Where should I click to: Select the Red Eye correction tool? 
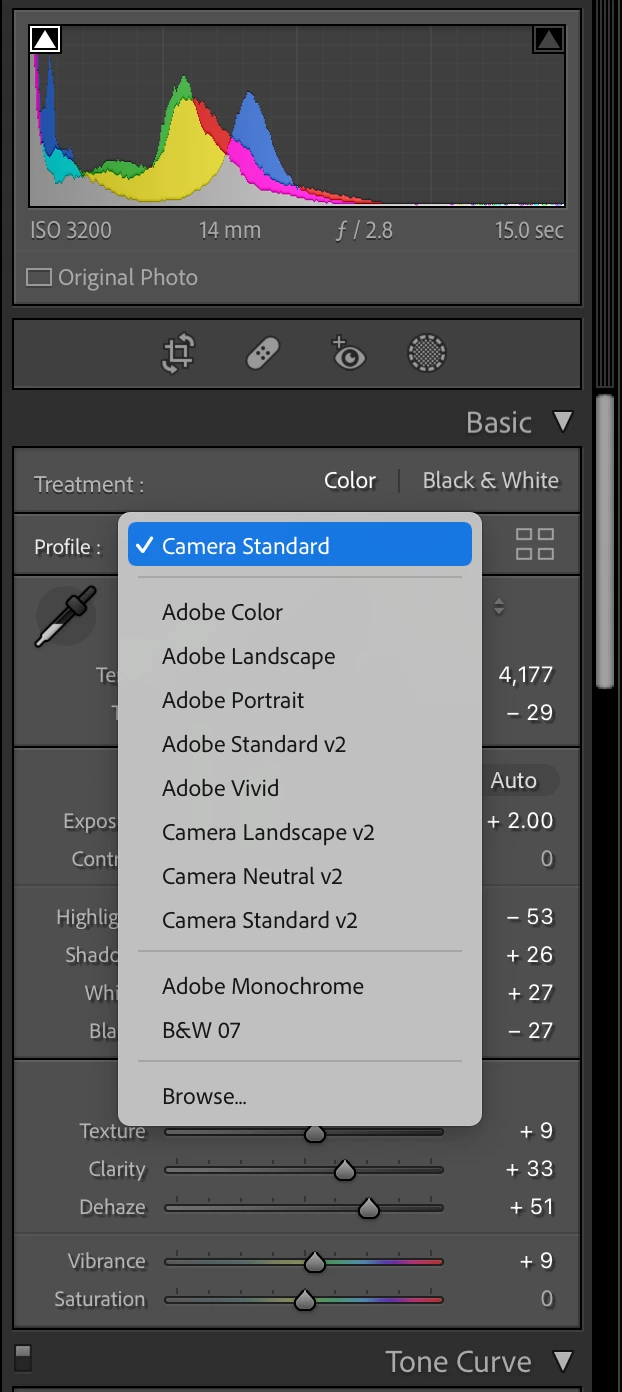[x=347, y=354]
